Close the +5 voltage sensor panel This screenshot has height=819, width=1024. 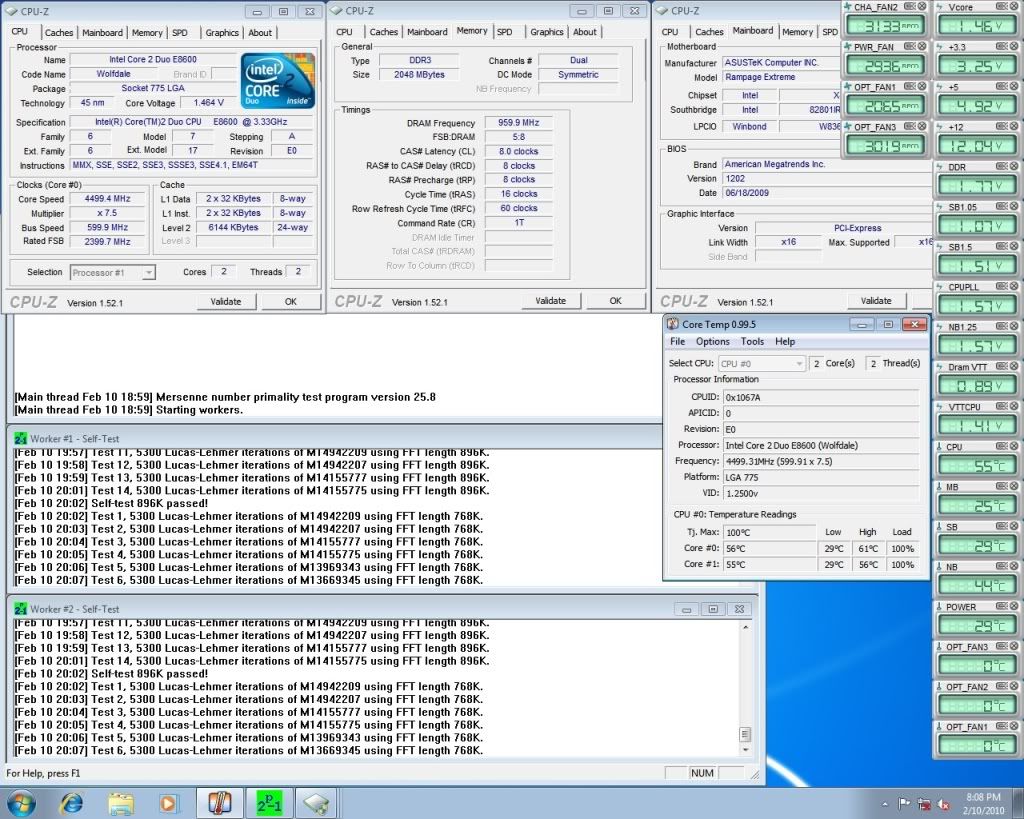click(1013, 86)
